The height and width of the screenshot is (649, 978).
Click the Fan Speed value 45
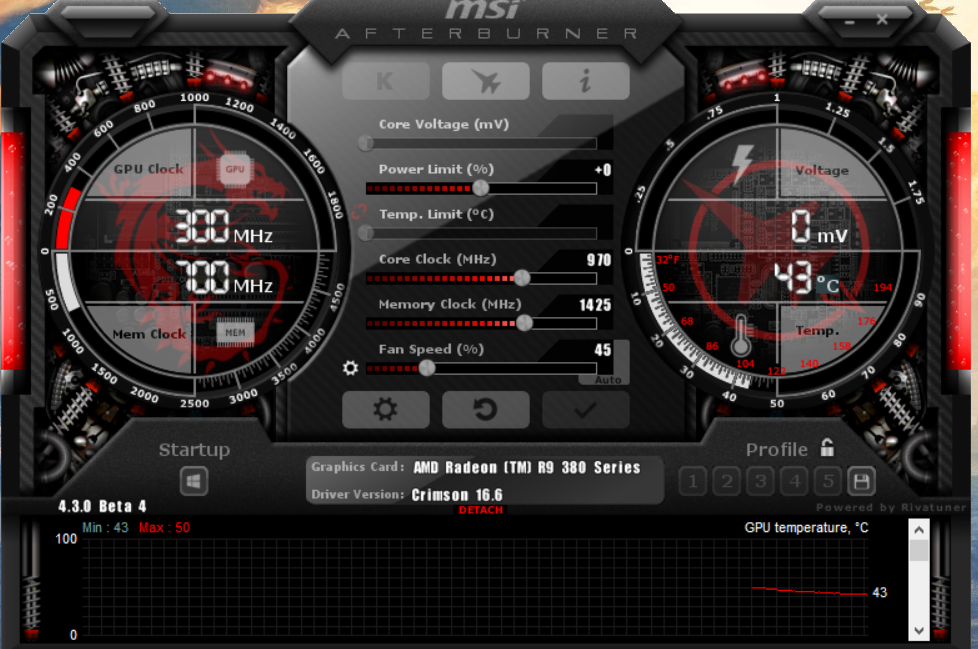[603, 350]
